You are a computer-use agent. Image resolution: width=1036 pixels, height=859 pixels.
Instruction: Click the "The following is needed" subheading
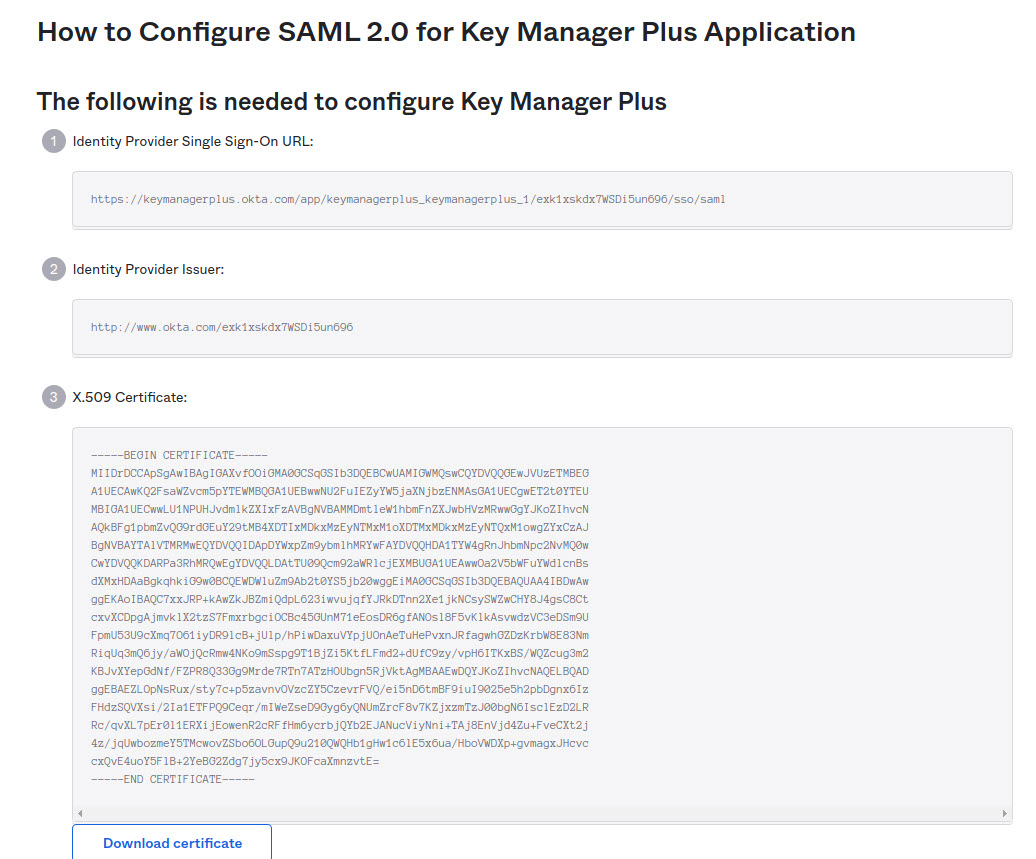pos(351,101)
